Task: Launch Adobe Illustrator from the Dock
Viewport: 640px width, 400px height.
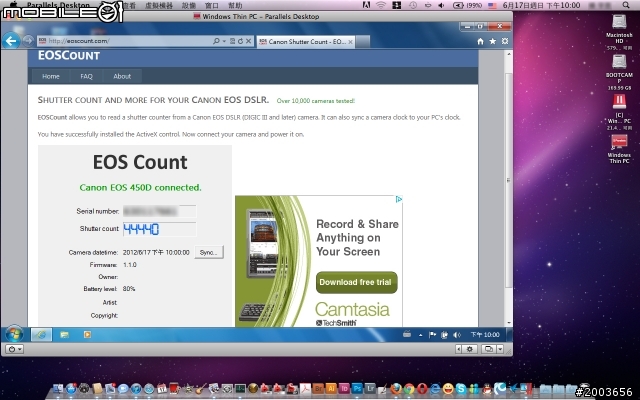Action: (331, 389)
